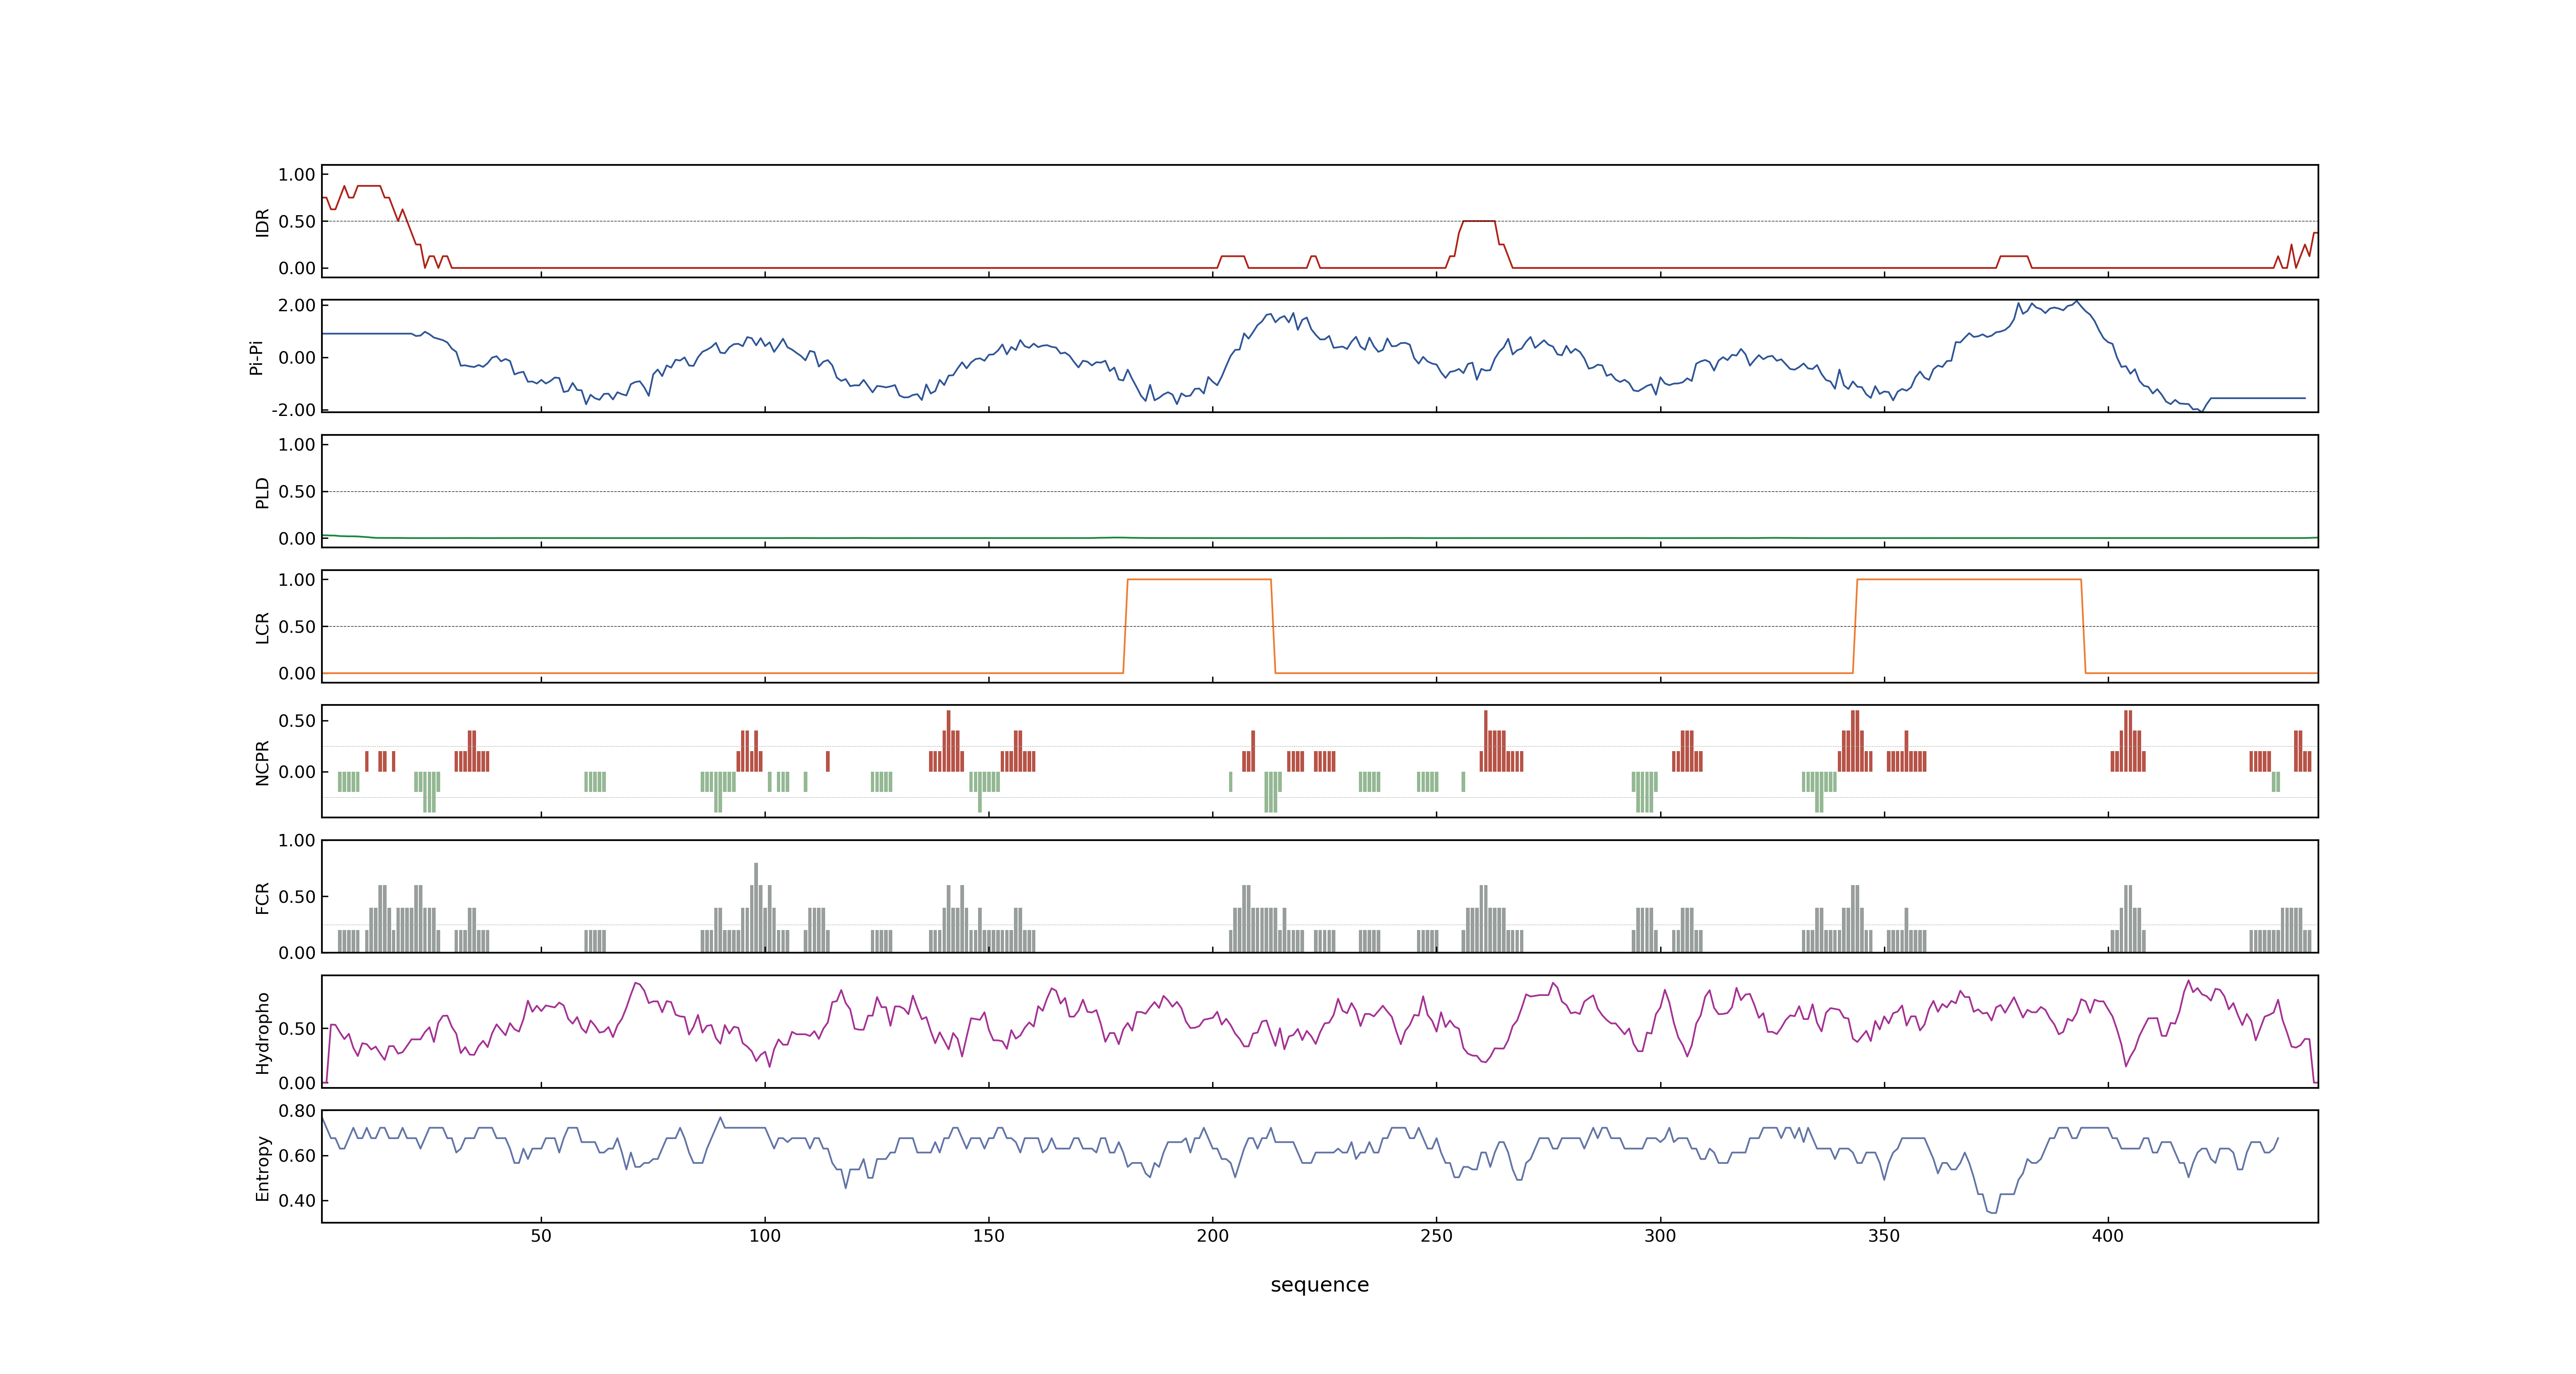Viewport: 2576px width, 1374px height.
Task: Click the 1.00 tick on IDR axis
Action: (297, 175)
